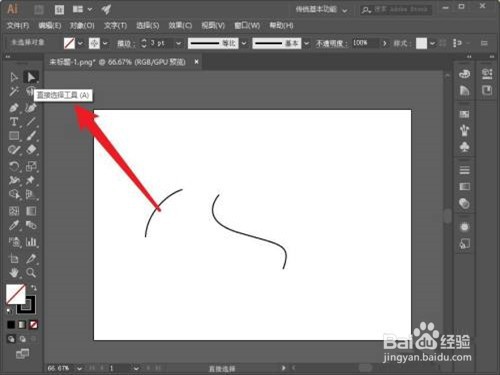Select the Rotate tool
Screen dimensions: 500x375
[14, 166]
